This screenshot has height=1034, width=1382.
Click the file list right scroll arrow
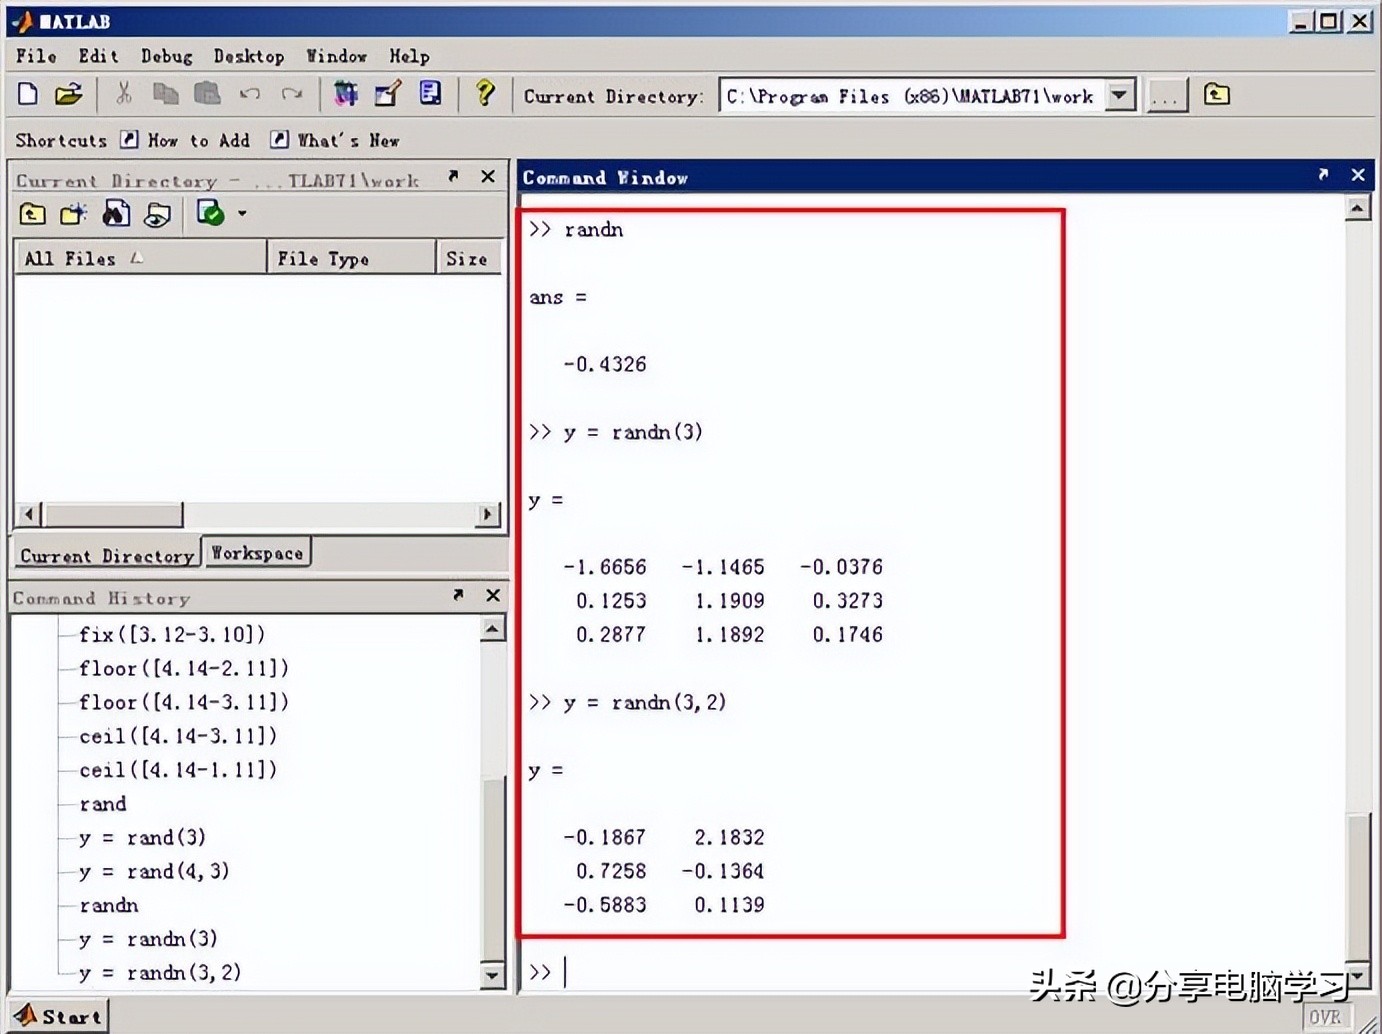tap(488, 514)
